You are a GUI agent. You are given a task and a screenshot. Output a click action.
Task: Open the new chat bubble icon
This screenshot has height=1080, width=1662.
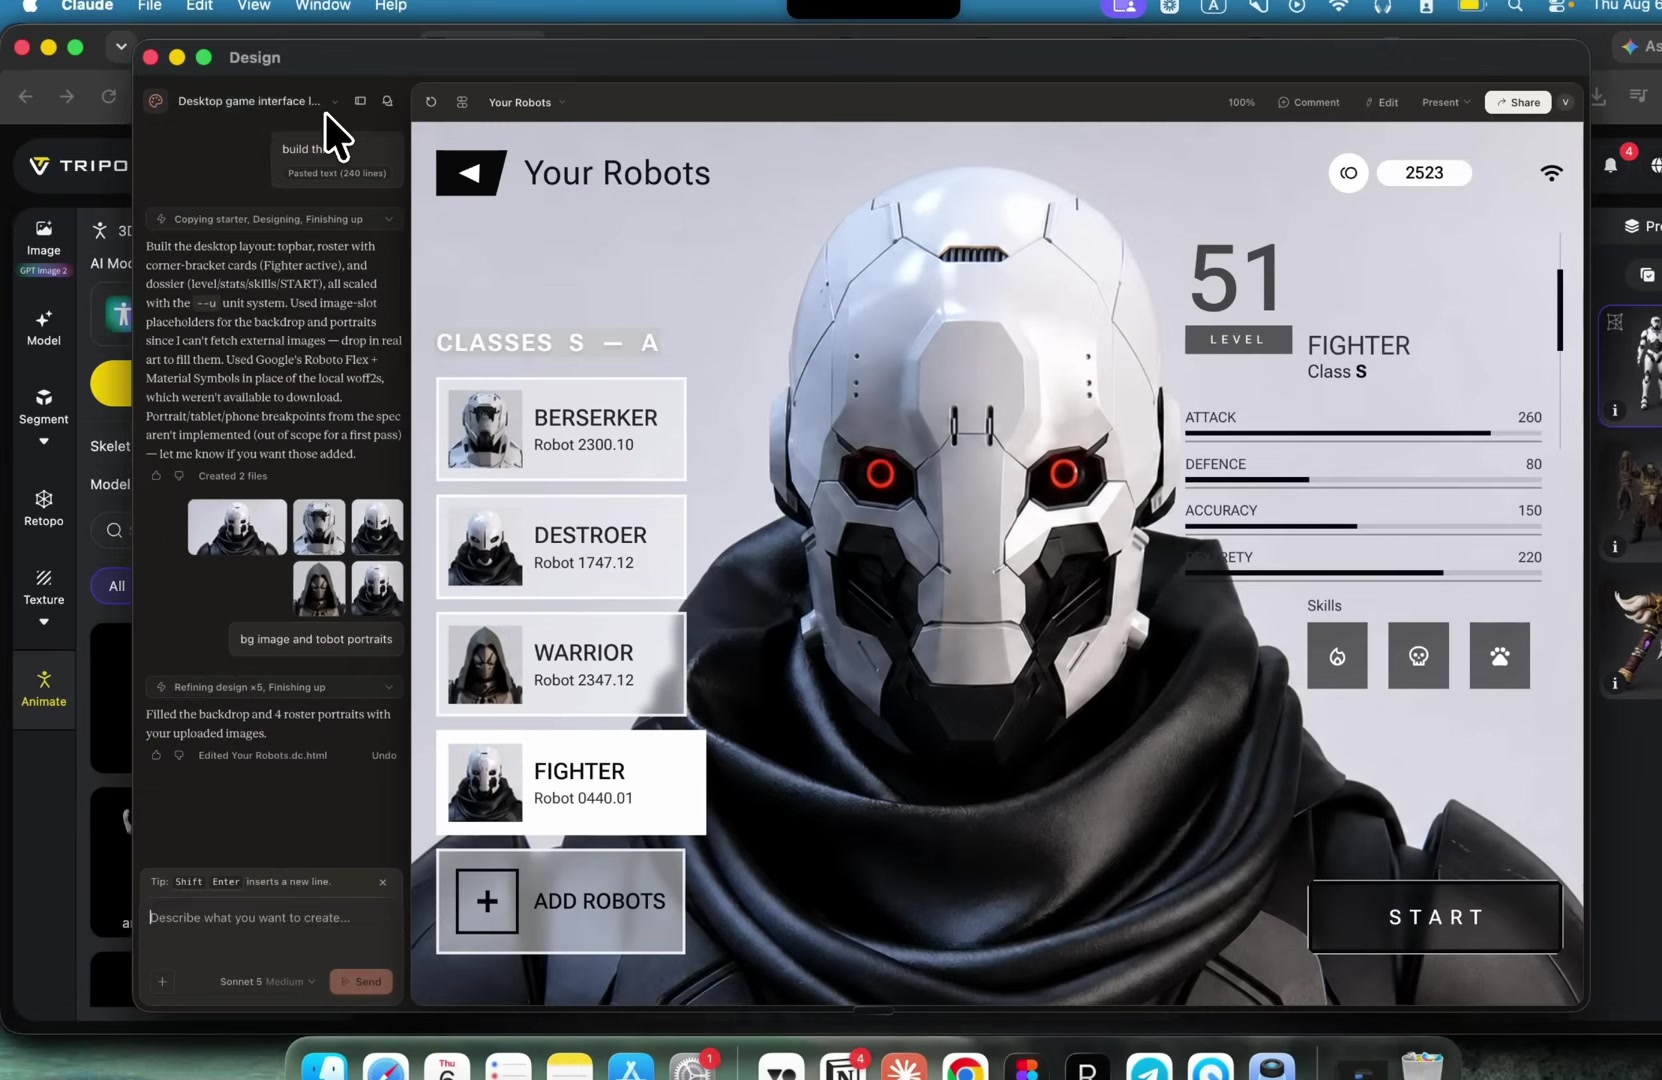pos(387,101)
